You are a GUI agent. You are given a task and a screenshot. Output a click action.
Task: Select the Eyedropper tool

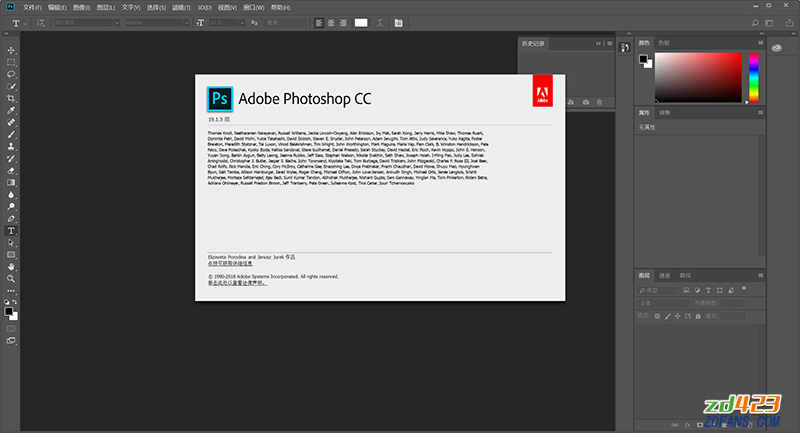click(x=11, y=111)
